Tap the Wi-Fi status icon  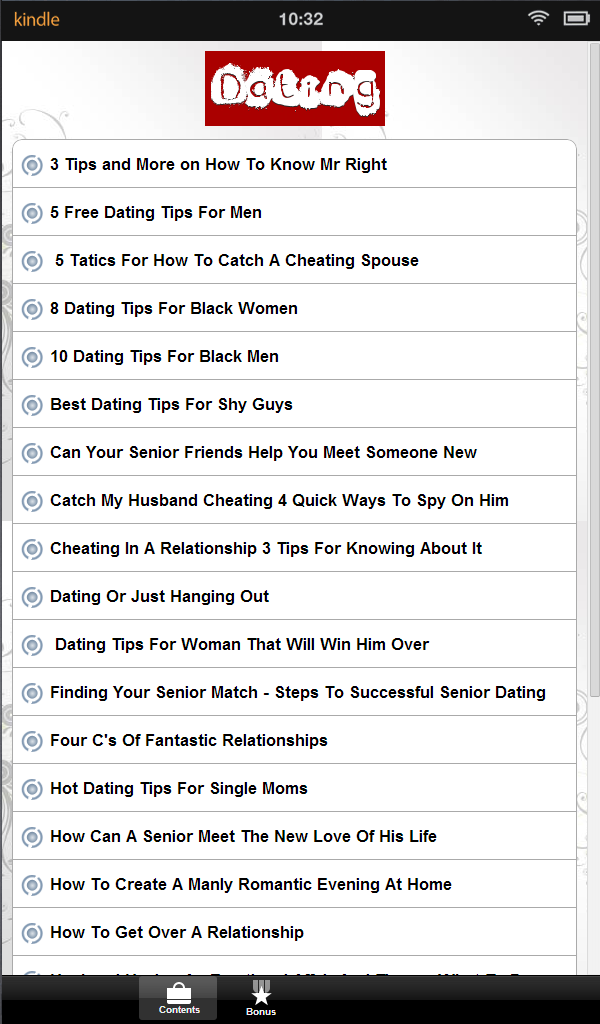[539, 18]
